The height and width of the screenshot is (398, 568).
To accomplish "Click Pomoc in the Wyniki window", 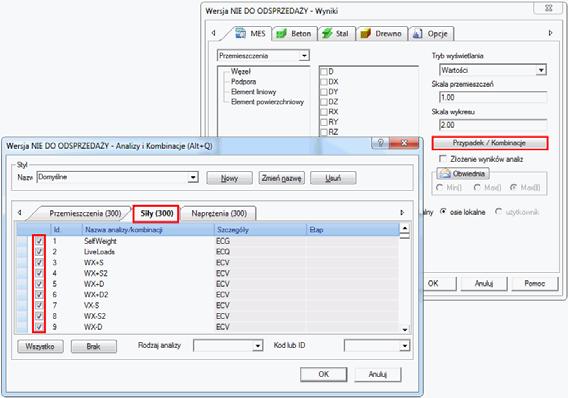I will [535, 284].
